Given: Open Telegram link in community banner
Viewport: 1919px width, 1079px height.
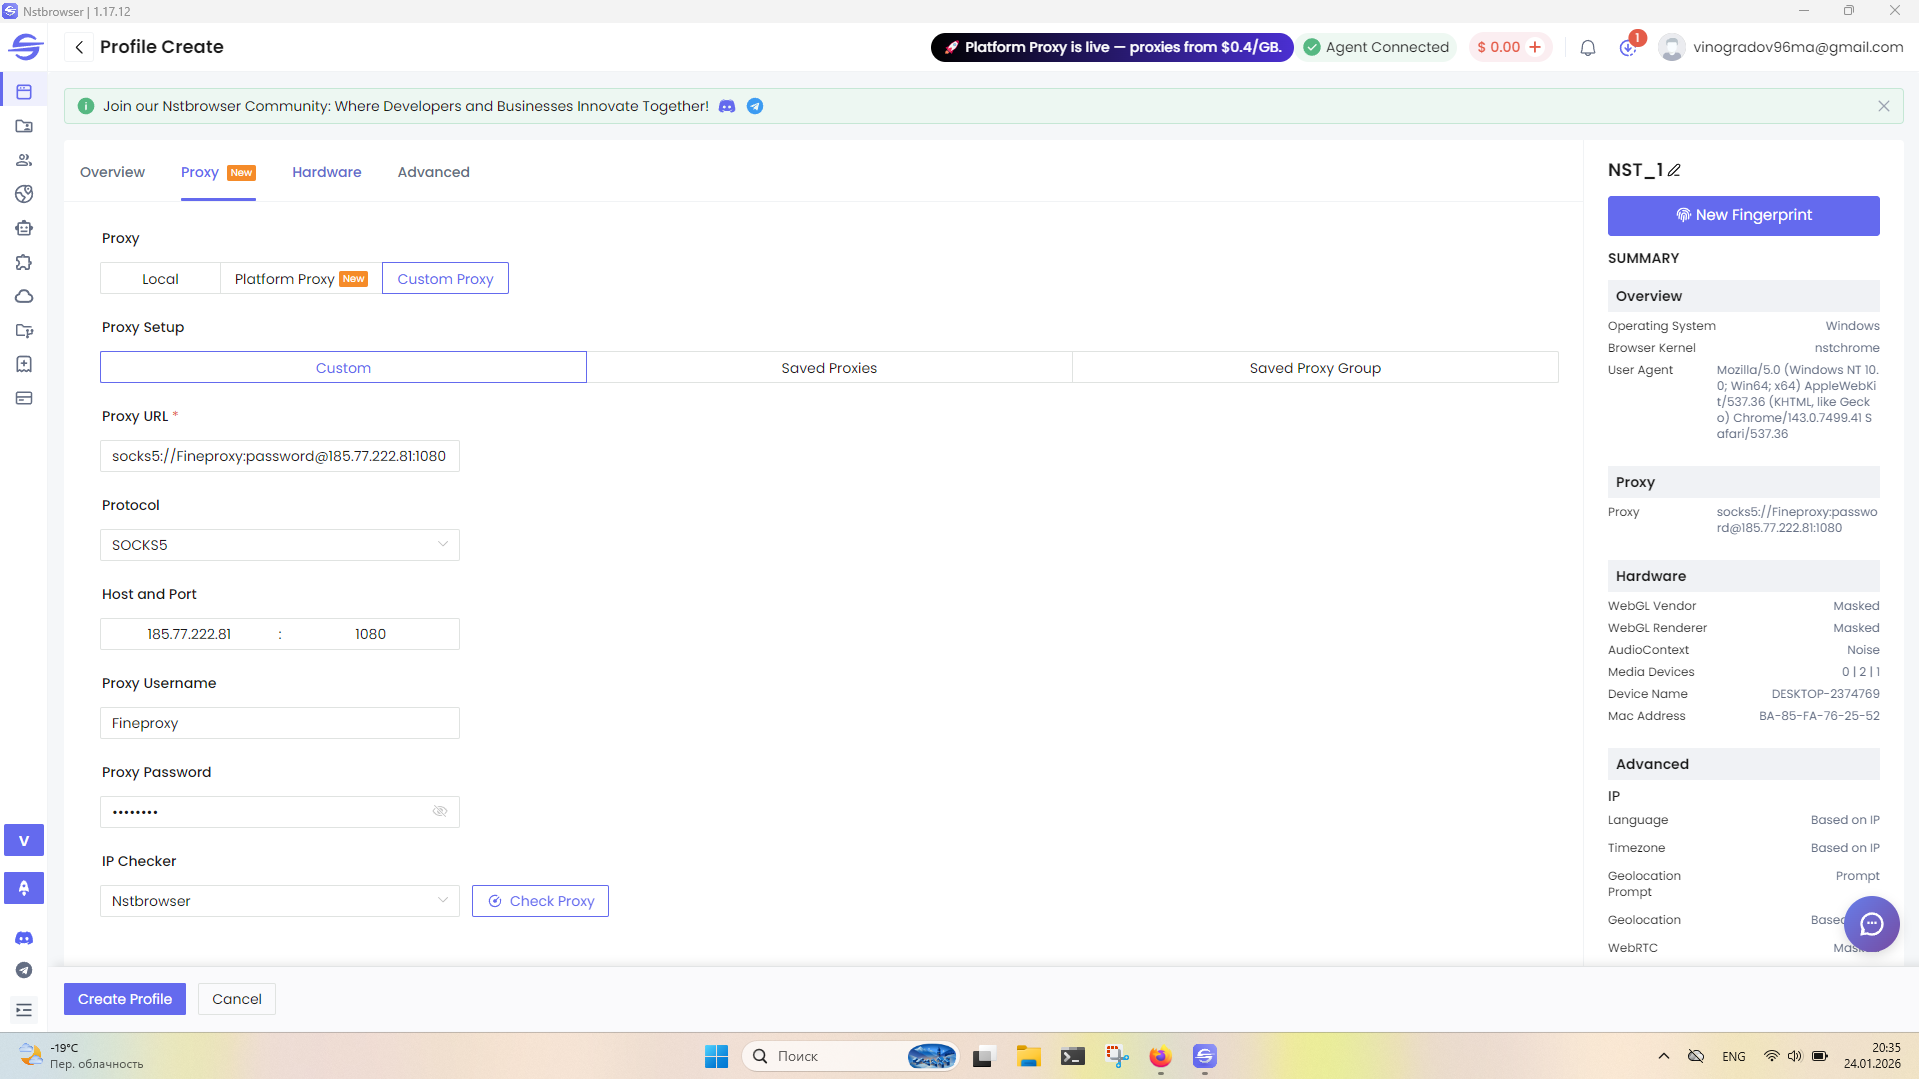Looking at the screenshot, I should [x=755, y=106].
